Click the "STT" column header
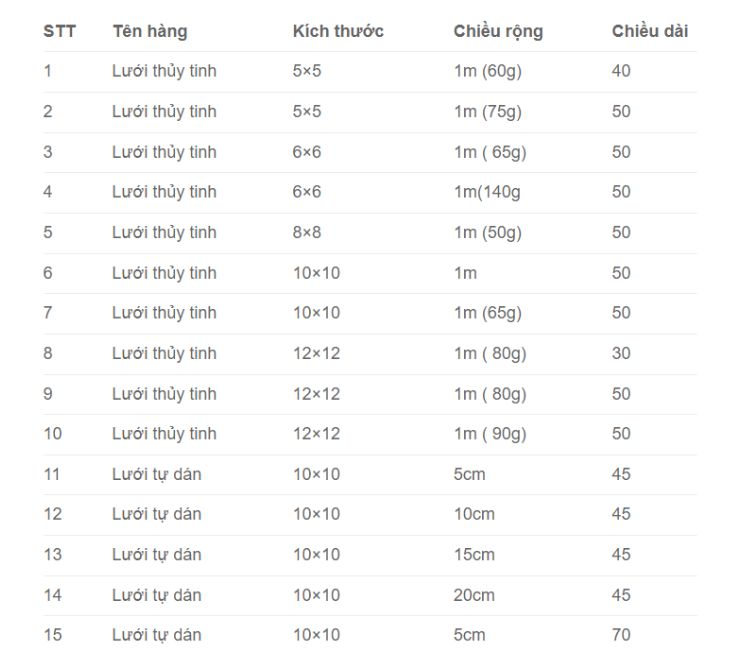 pos(59,31)
